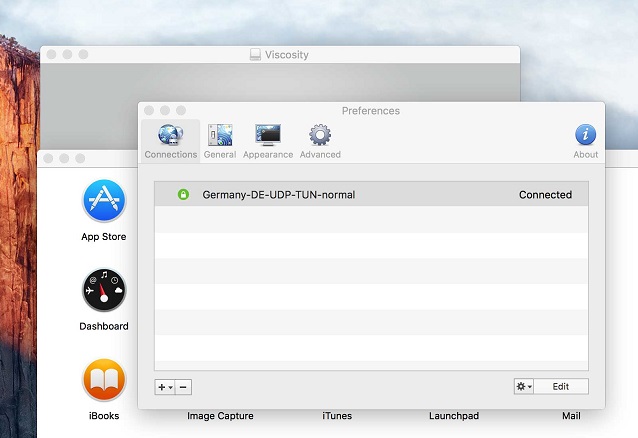The width and height of the screenshot is (638, 438).
Task: Click the Edit button
Action: point(561,387)
